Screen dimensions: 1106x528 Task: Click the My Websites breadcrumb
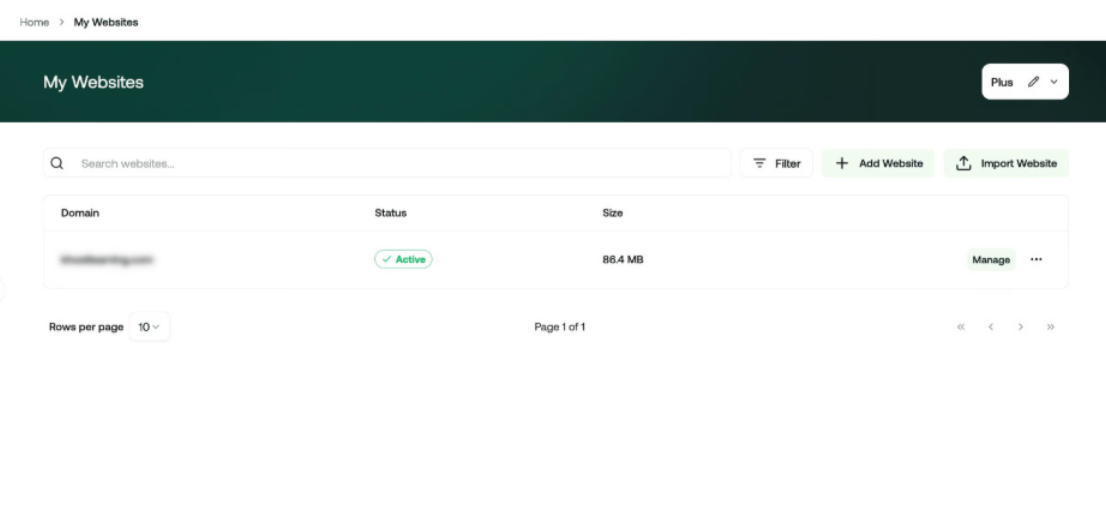click(106, 22)
